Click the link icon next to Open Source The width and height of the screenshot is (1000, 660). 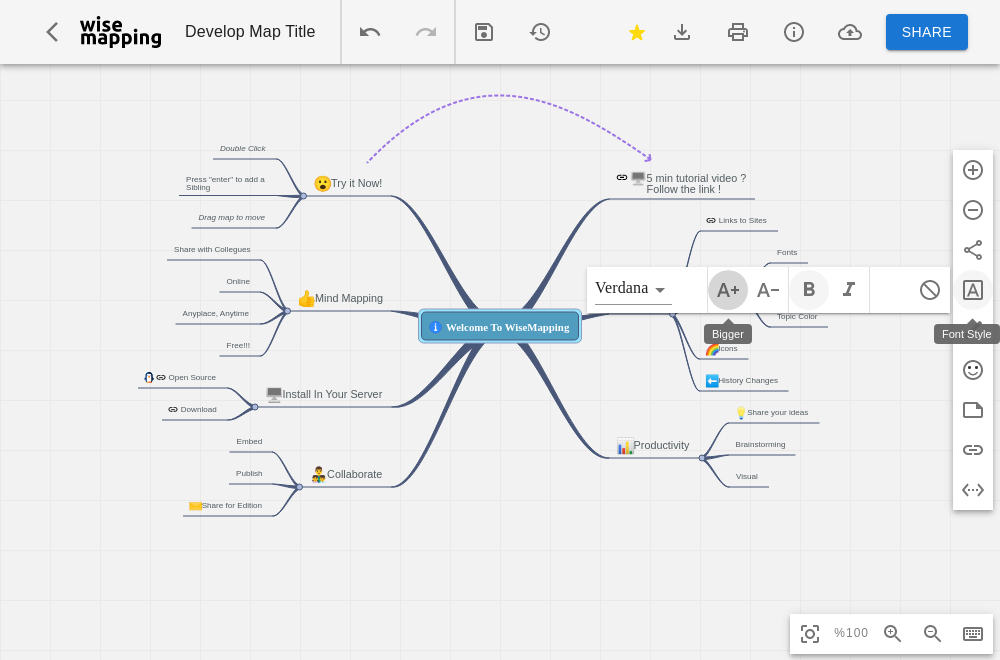tap(161, 378)
